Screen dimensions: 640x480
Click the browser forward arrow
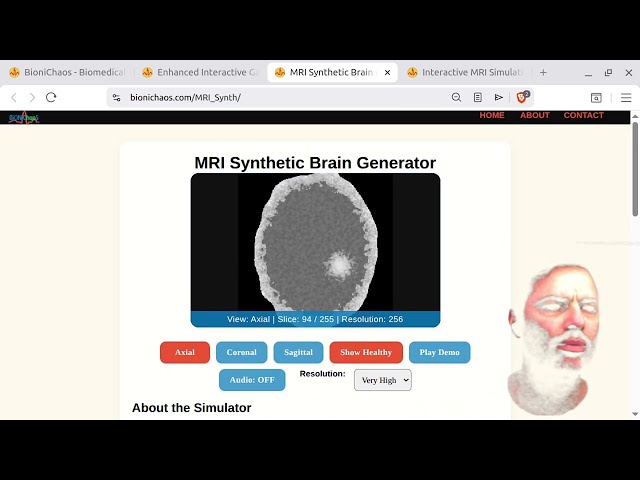[32, 98]
